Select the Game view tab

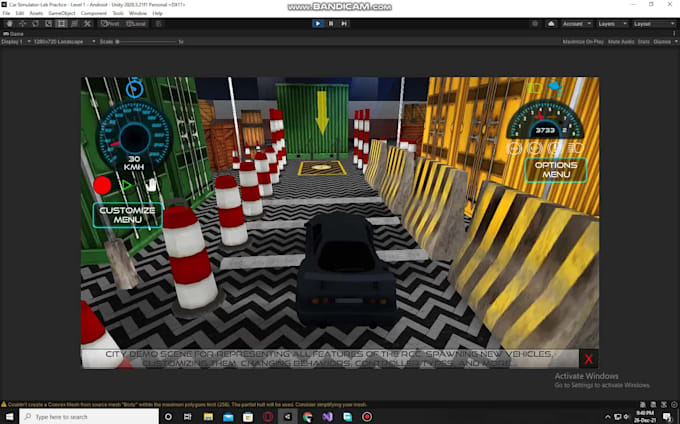pos(13,34)
